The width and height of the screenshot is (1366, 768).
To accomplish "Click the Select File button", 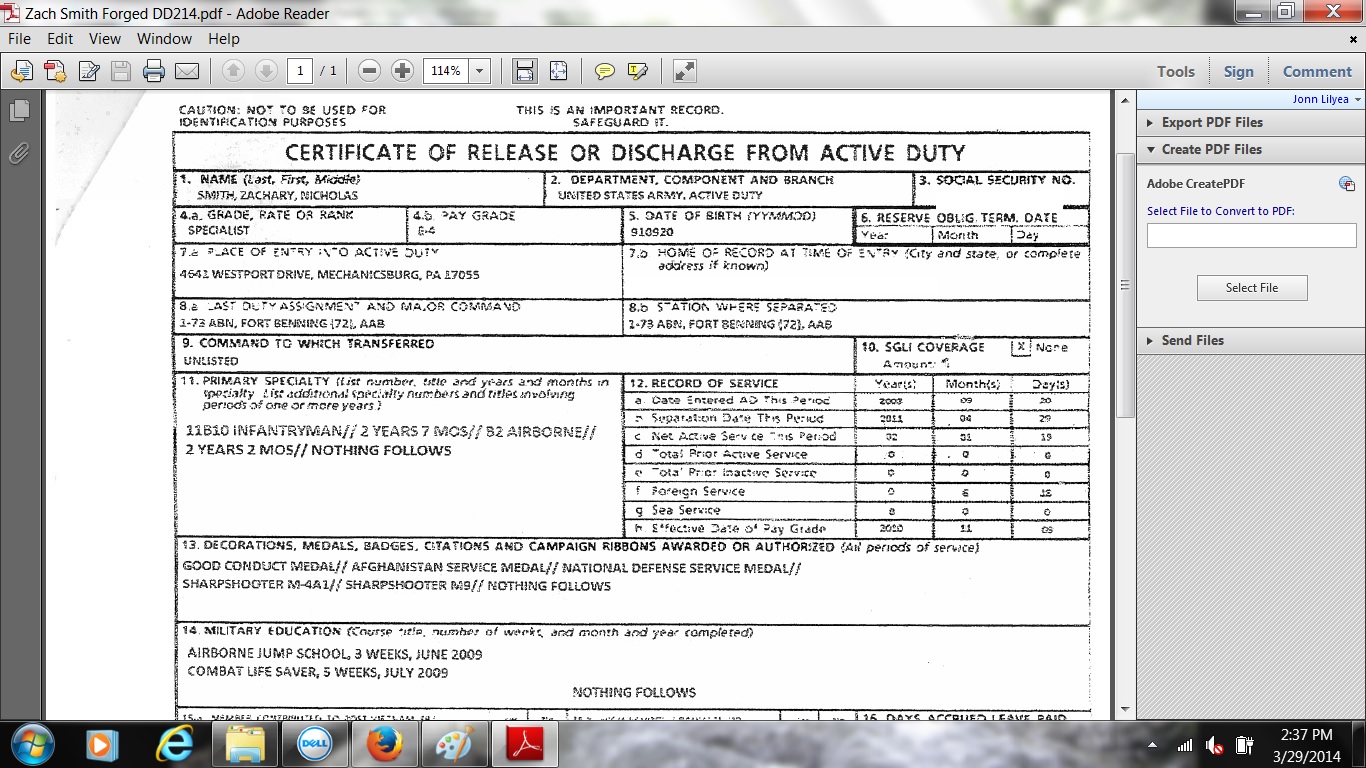I will coord(1251,288).
